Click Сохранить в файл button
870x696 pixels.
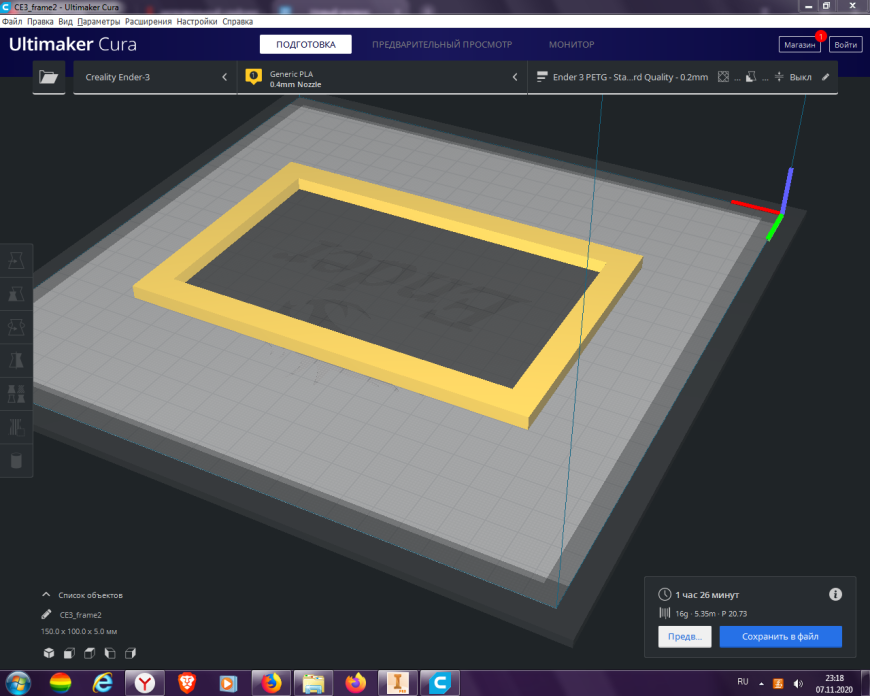tap(781, 637)
